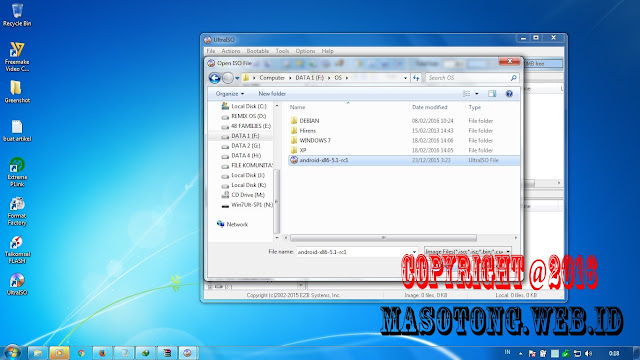
Task: Open the File name dropdown arrow
Action: pyautogui.click(x=414, y=252)
